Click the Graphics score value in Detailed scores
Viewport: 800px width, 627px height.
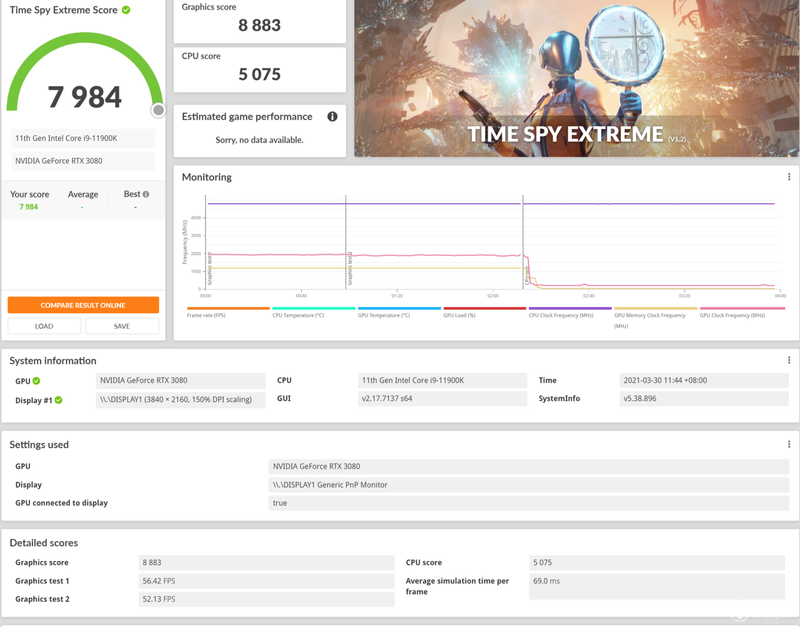coord(266,563)
